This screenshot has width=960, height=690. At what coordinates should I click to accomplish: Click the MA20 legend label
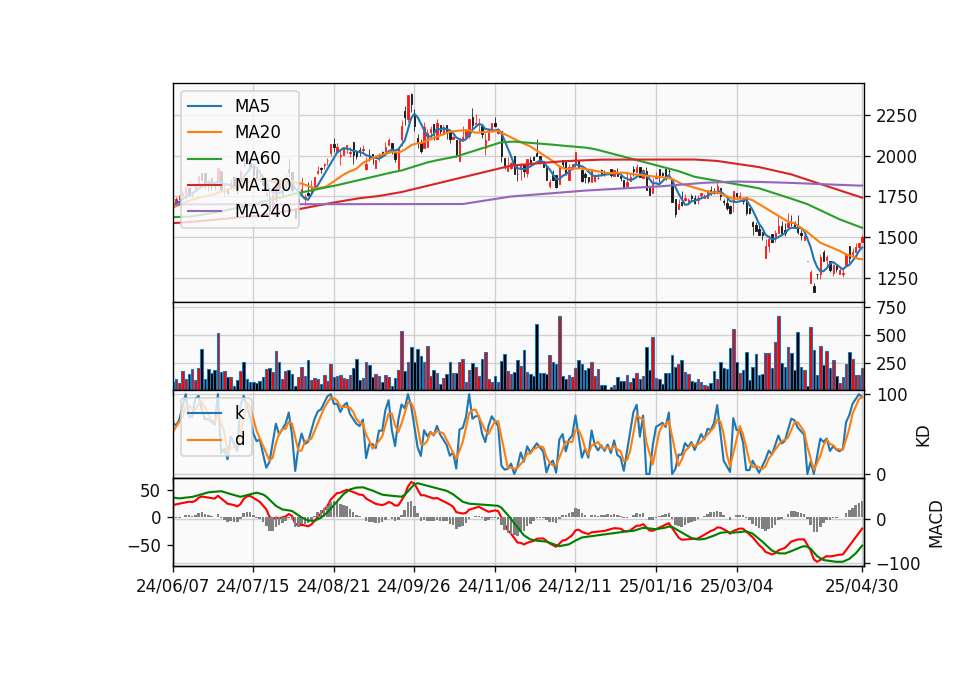pyautogui.click(x=257, y=132)
